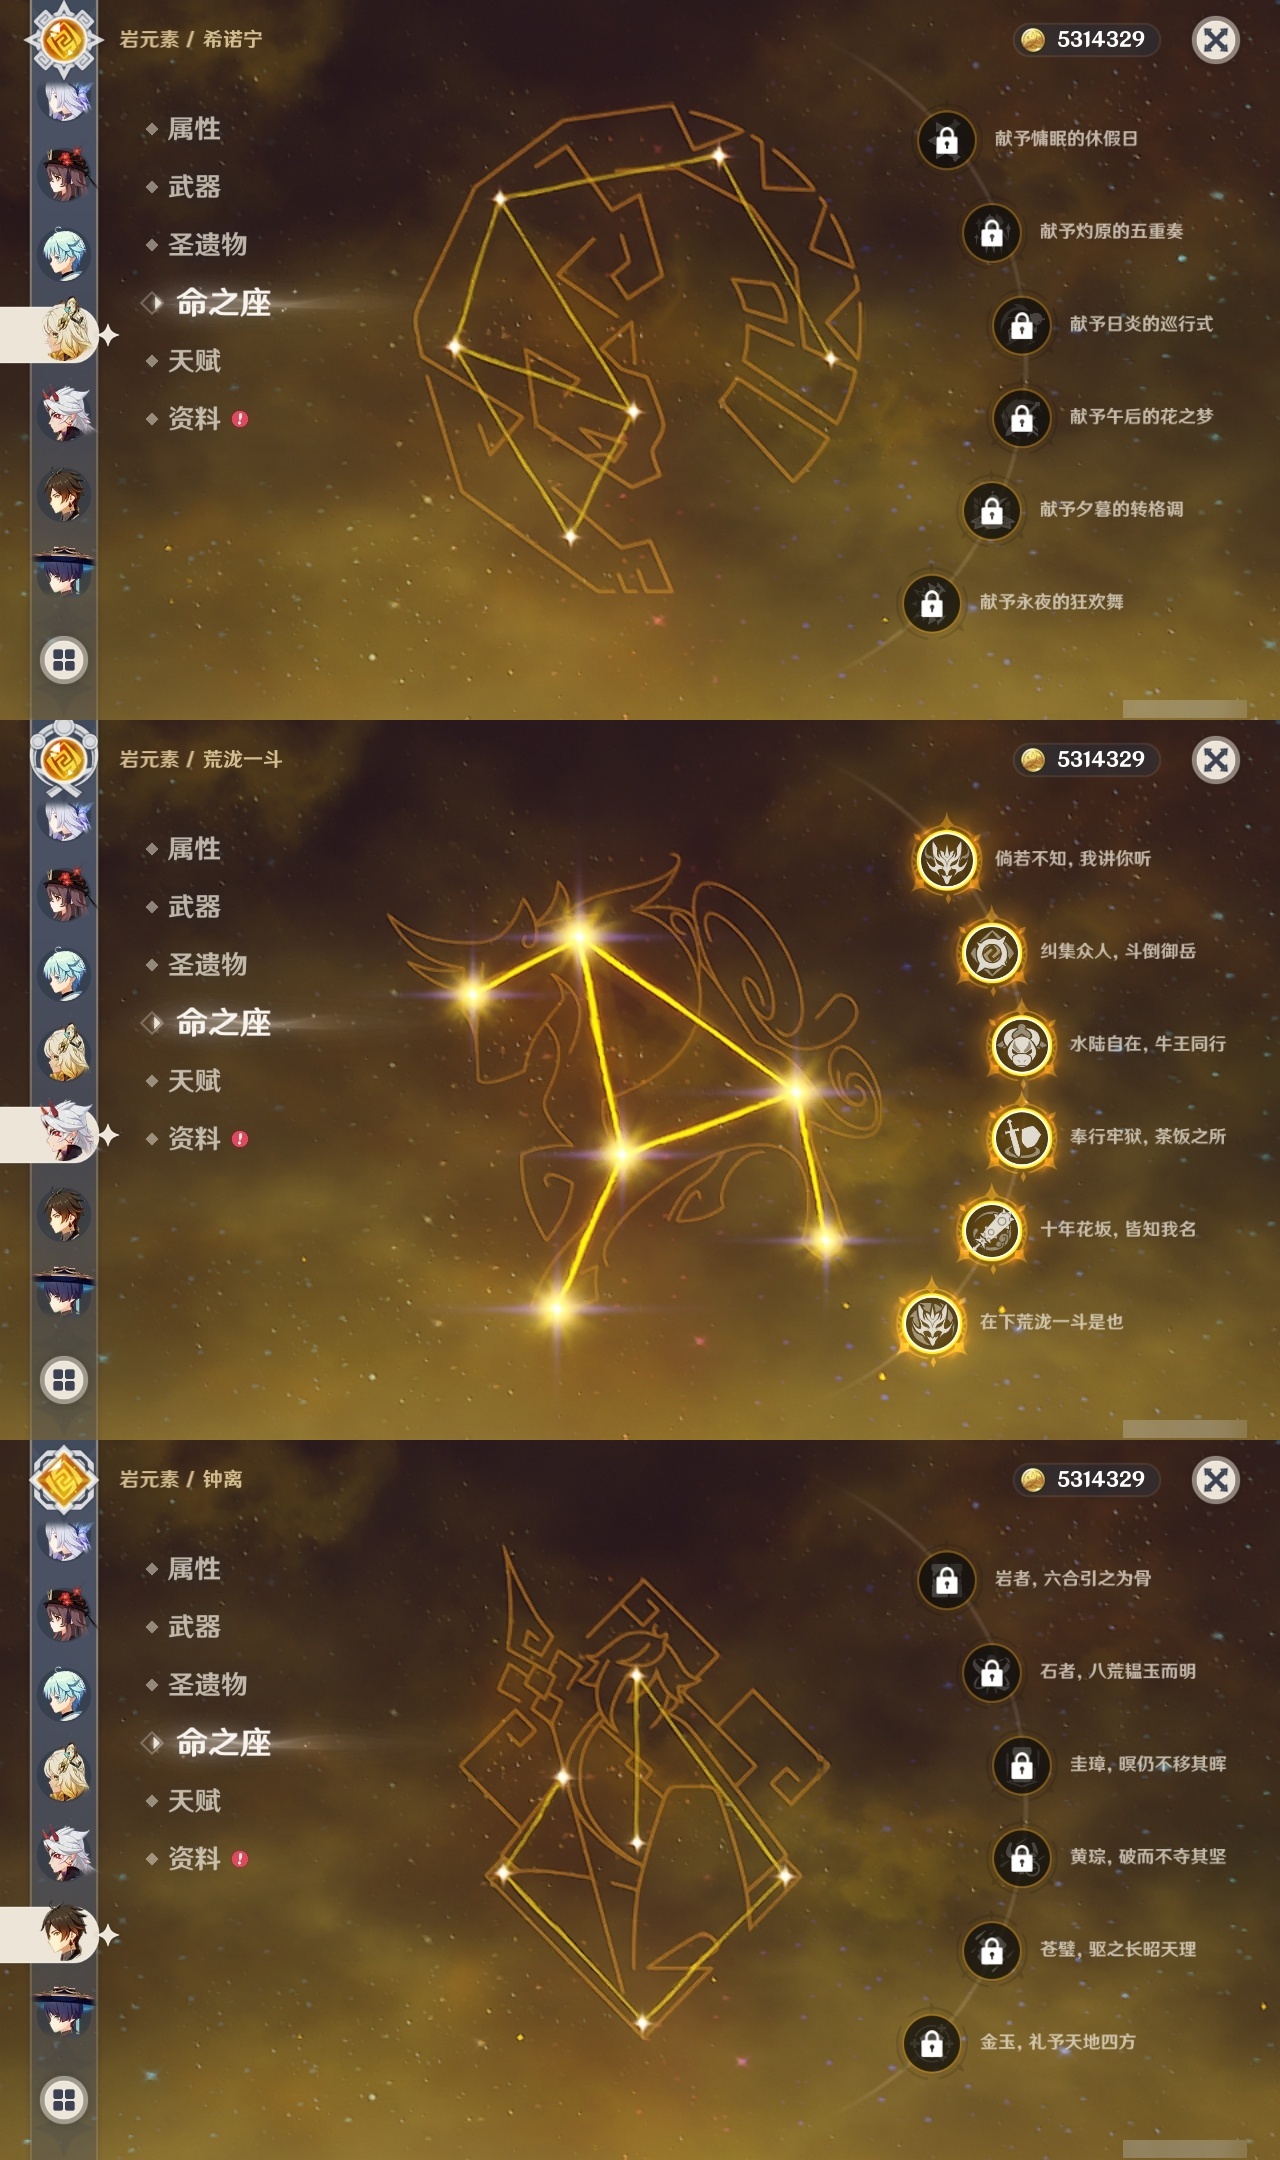Open 天赋 tab in the 希诺宁 screen
The width and height of the screenshot is (1280, 2160).
[194, 361]
